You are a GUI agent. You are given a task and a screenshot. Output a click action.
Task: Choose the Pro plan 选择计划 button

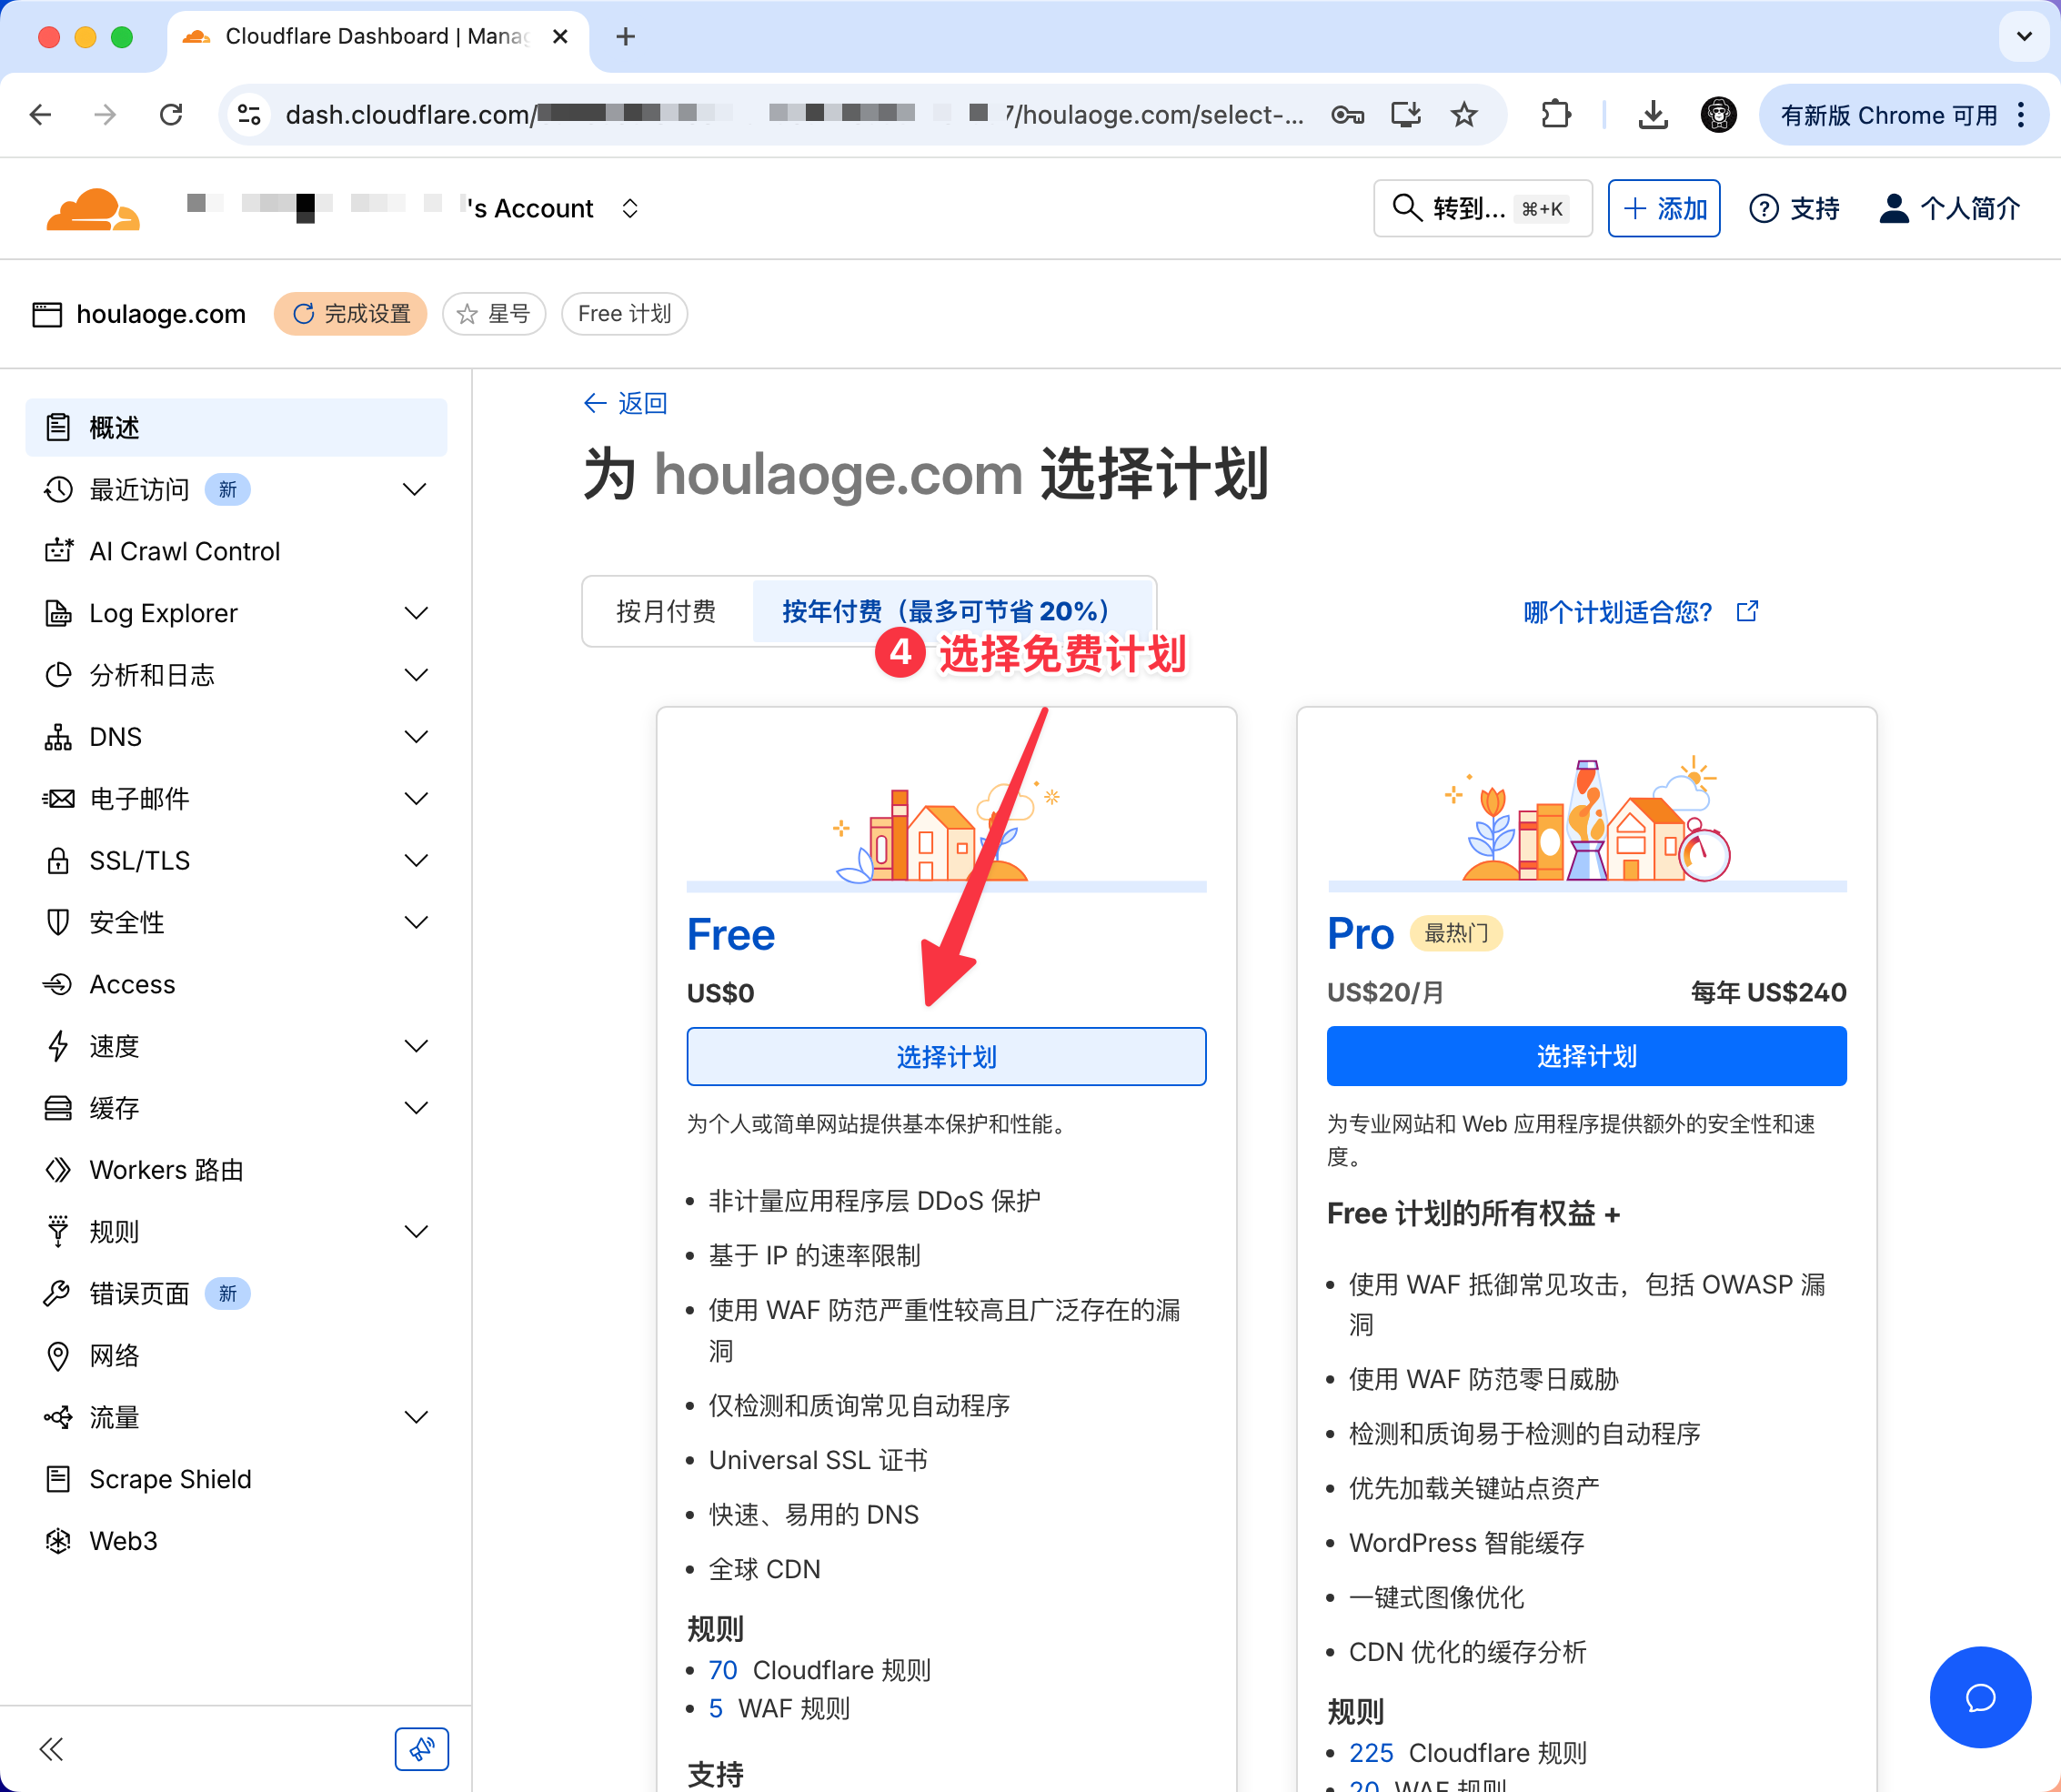1586,1056
